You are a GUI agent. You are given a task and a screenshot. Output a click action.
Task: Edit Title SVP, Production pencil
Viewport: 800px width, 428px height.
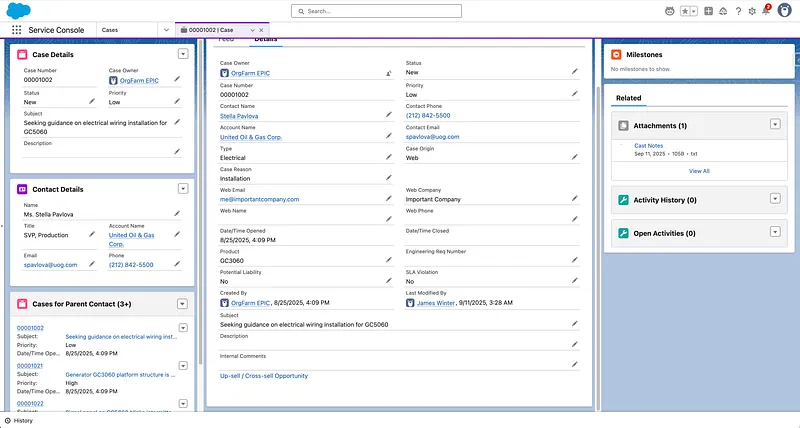tap(92, 234)
